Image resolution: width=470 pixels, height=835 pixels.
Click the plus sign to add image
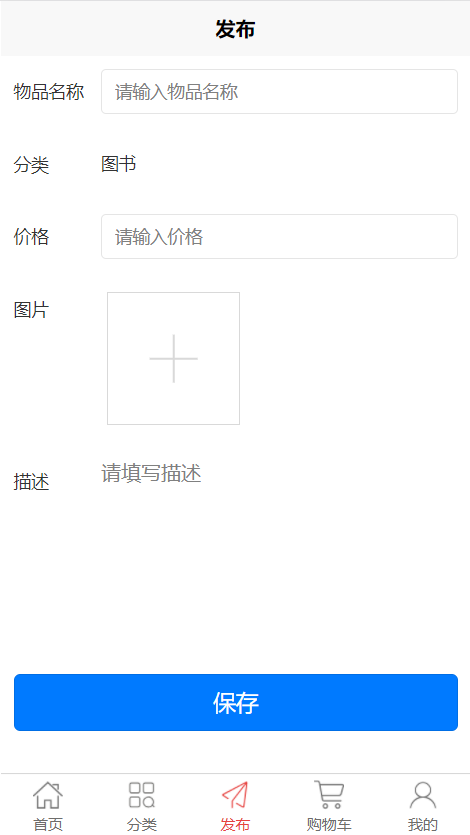click(x=174, y=358)
